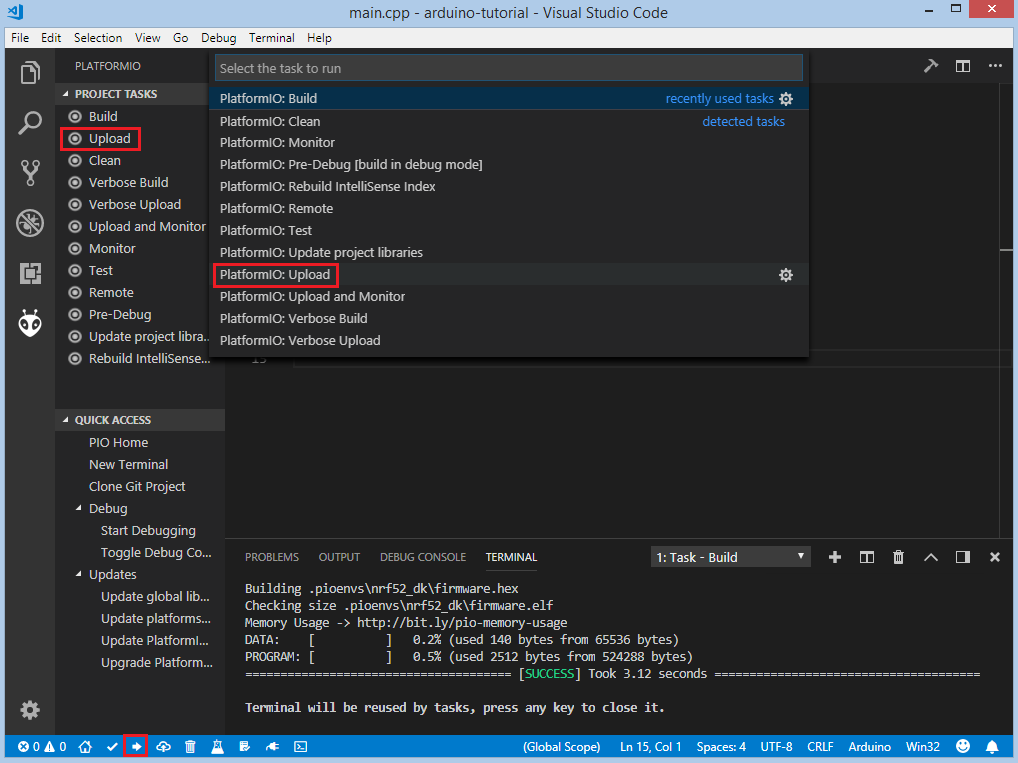Configure PlatformIO: Upload task gear
Screen dimensions: 1018x763
[786, 275]
